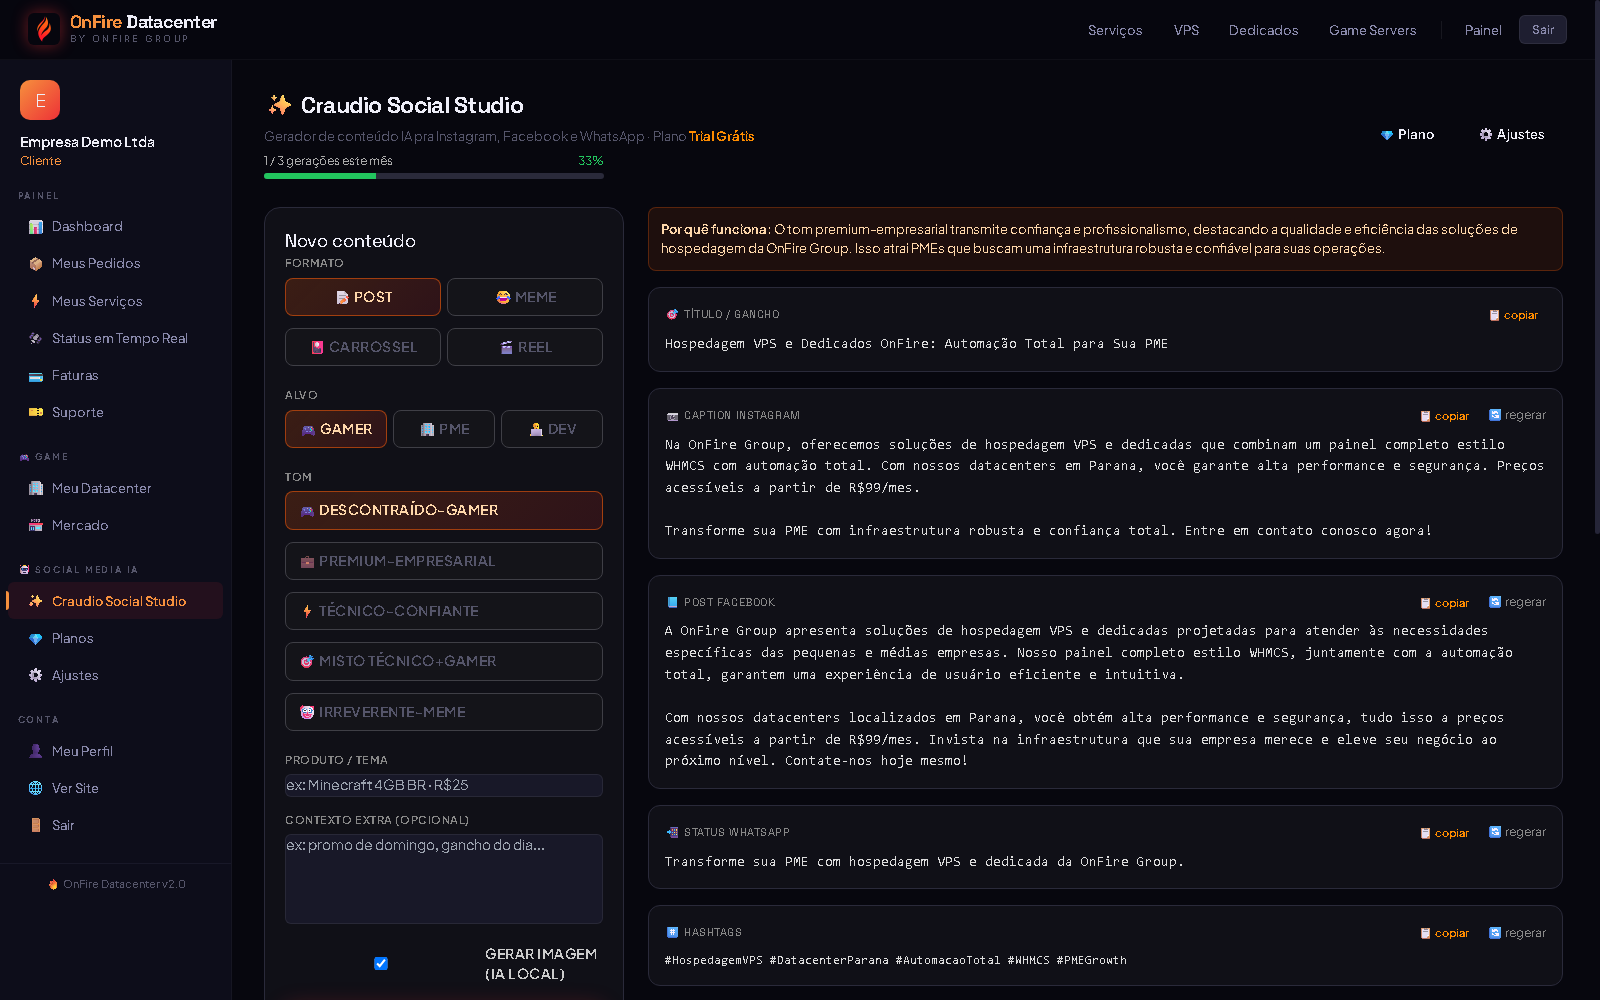Click the sparkles icon beside page title

tap(279, 105)
